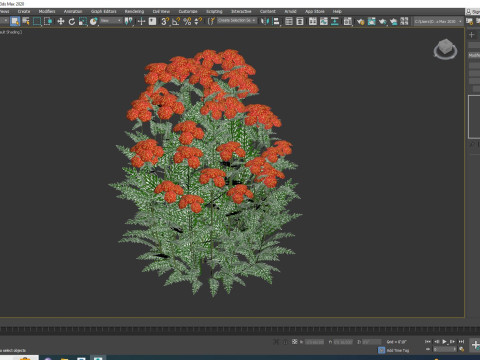Open Scripting menu

point(214,11)
